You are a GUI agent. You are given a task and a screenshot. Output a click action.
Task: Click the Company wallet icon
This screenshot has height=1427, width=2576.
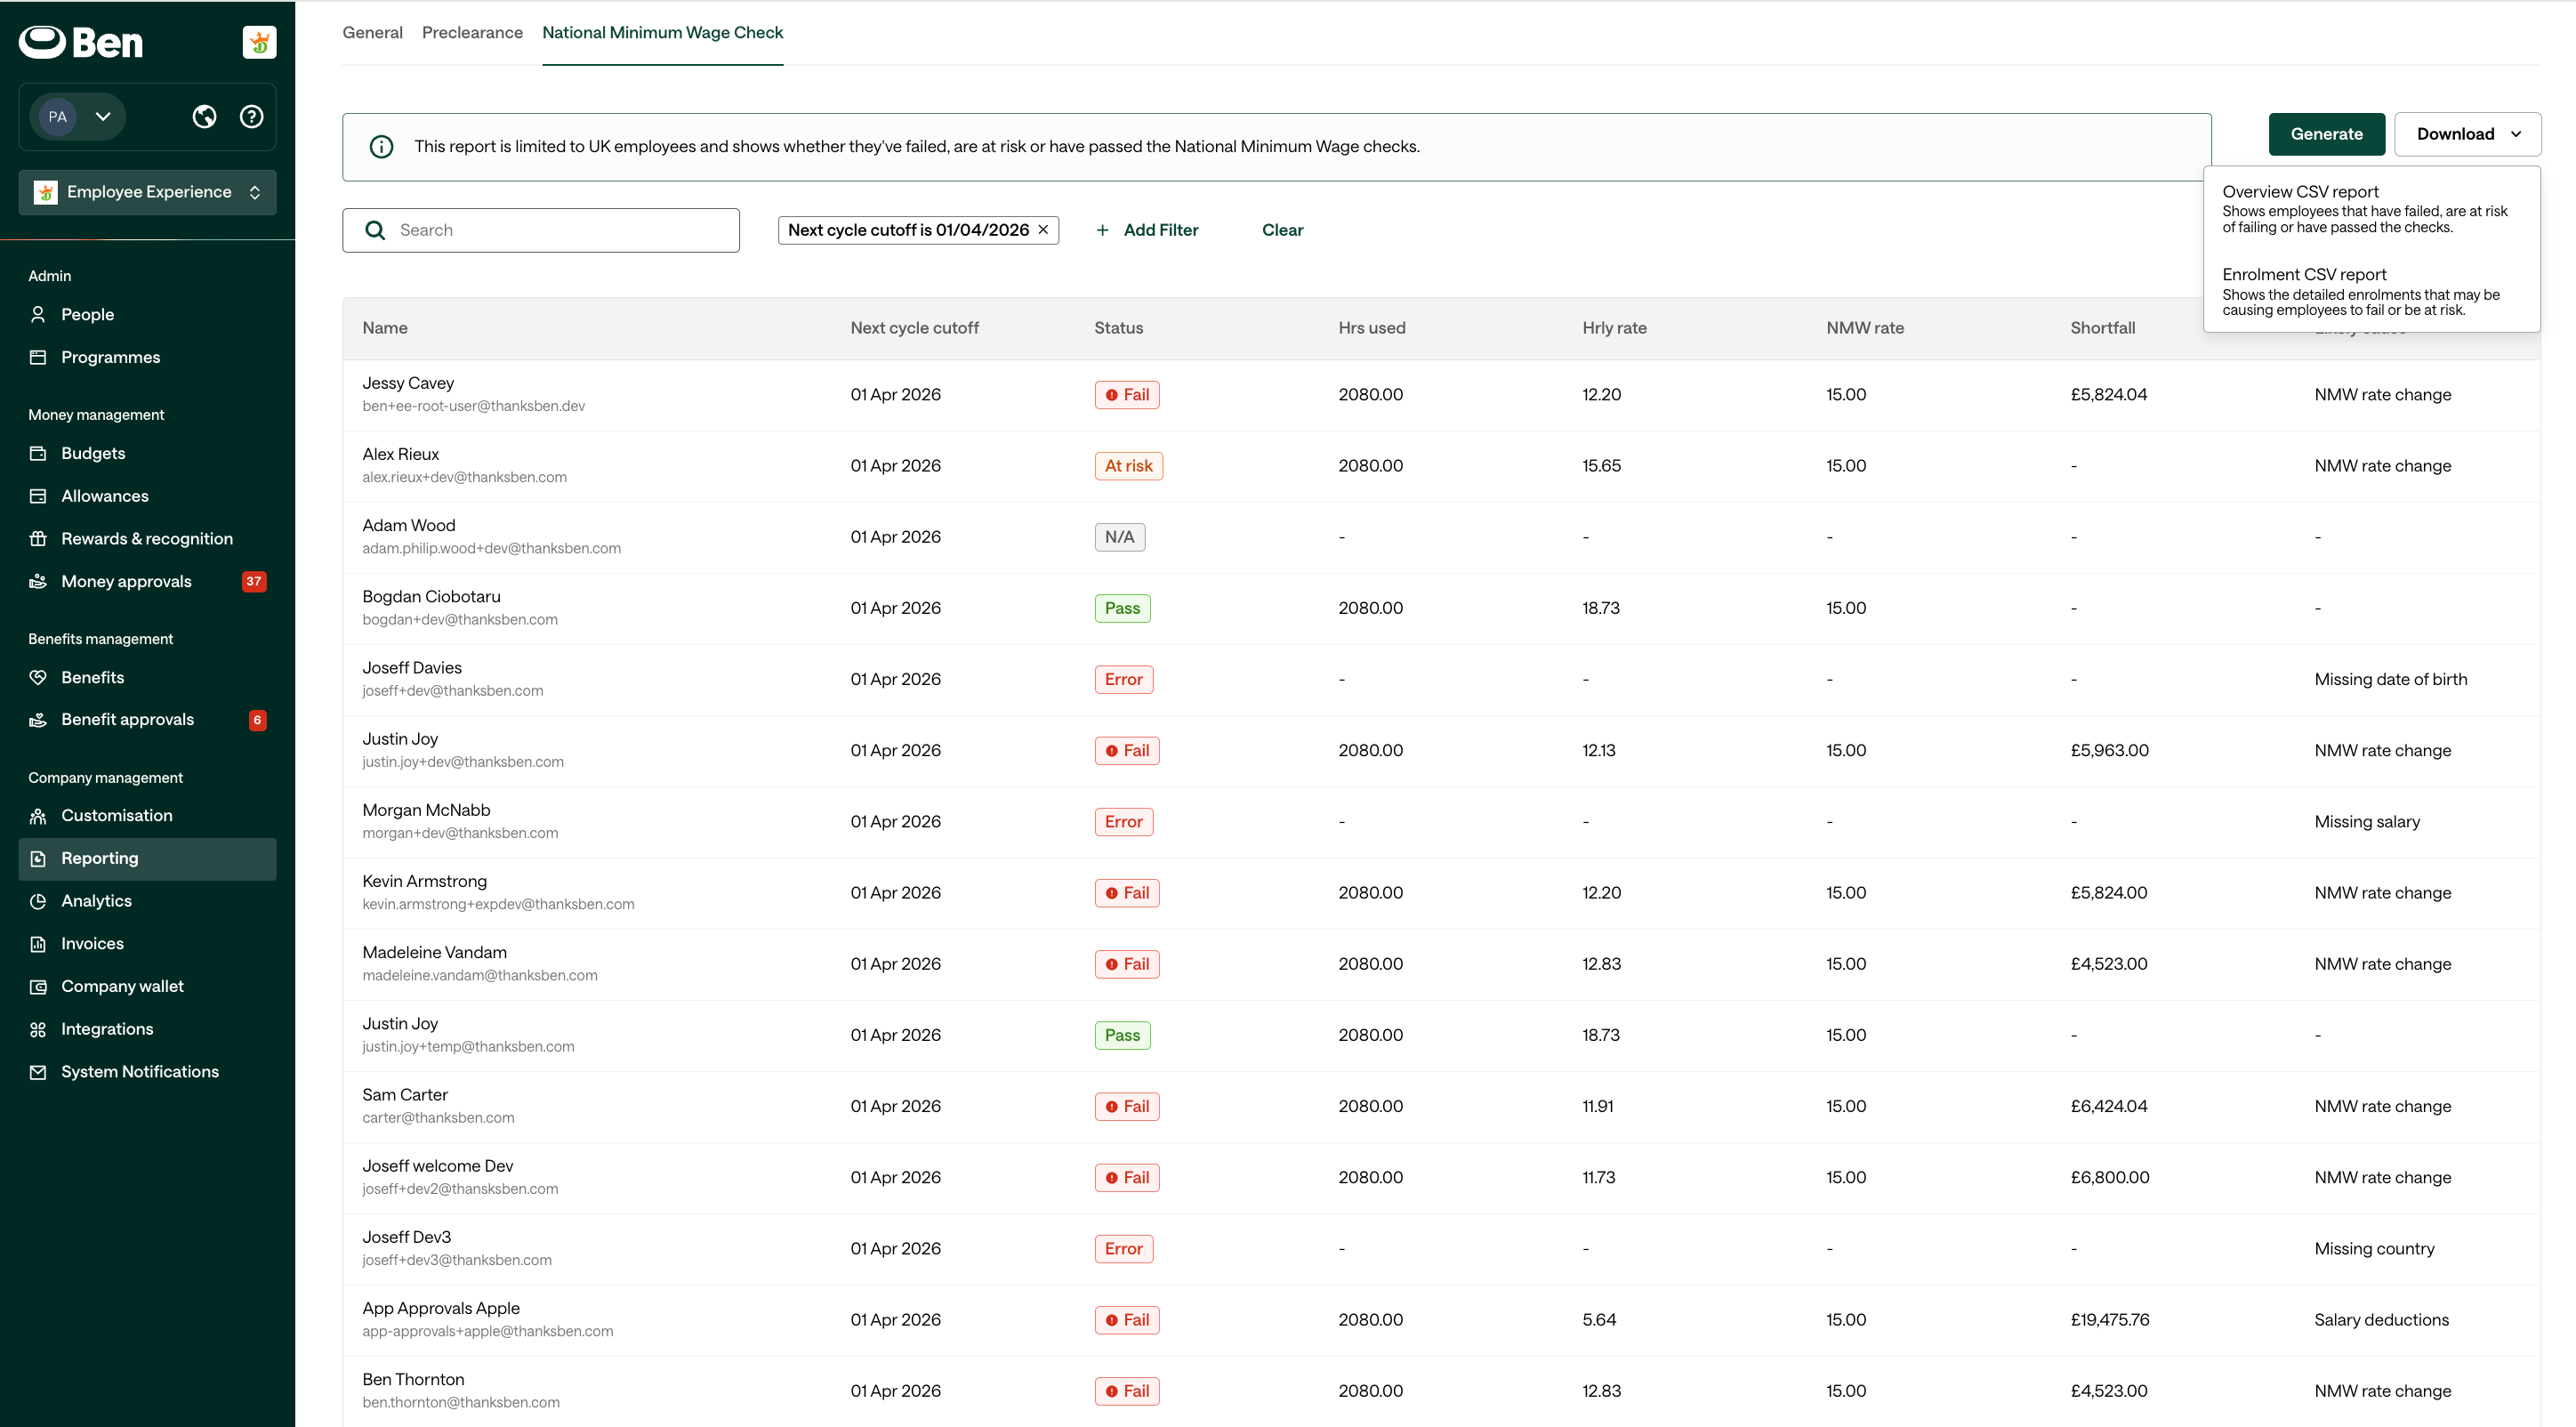point(38,987)
